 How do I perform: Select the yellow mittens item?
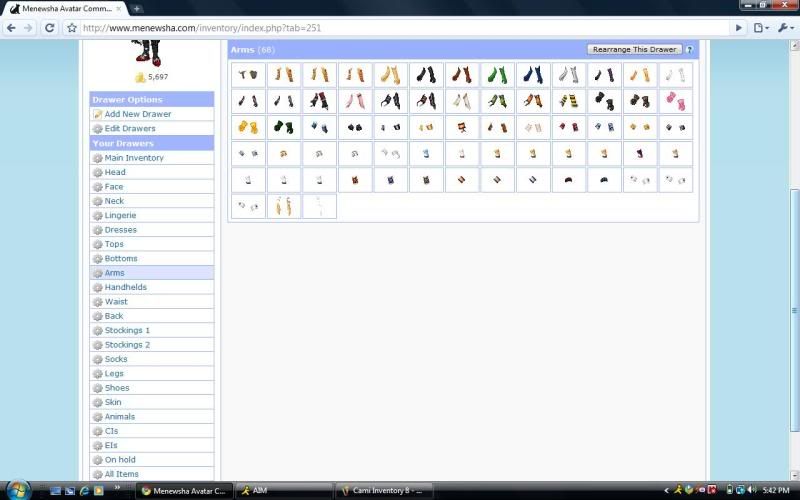[248, 127]
